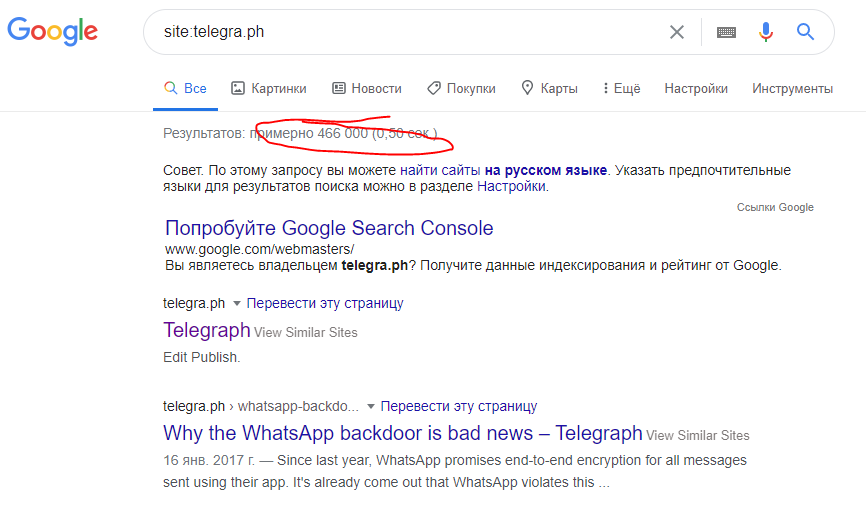Expand the Ещё menu

(x=622, y=88)
